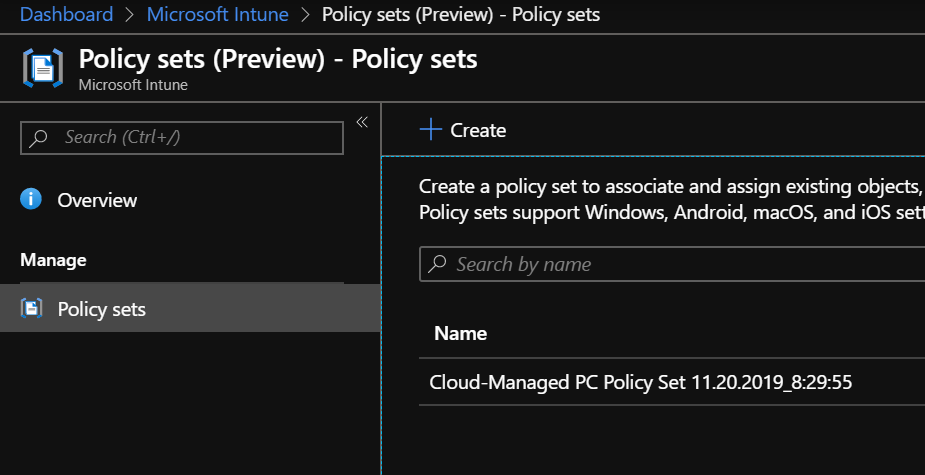Click the plus icon beside Create
Image resolution: width=925 pixels, height=475 pixels.
(430, 130)
